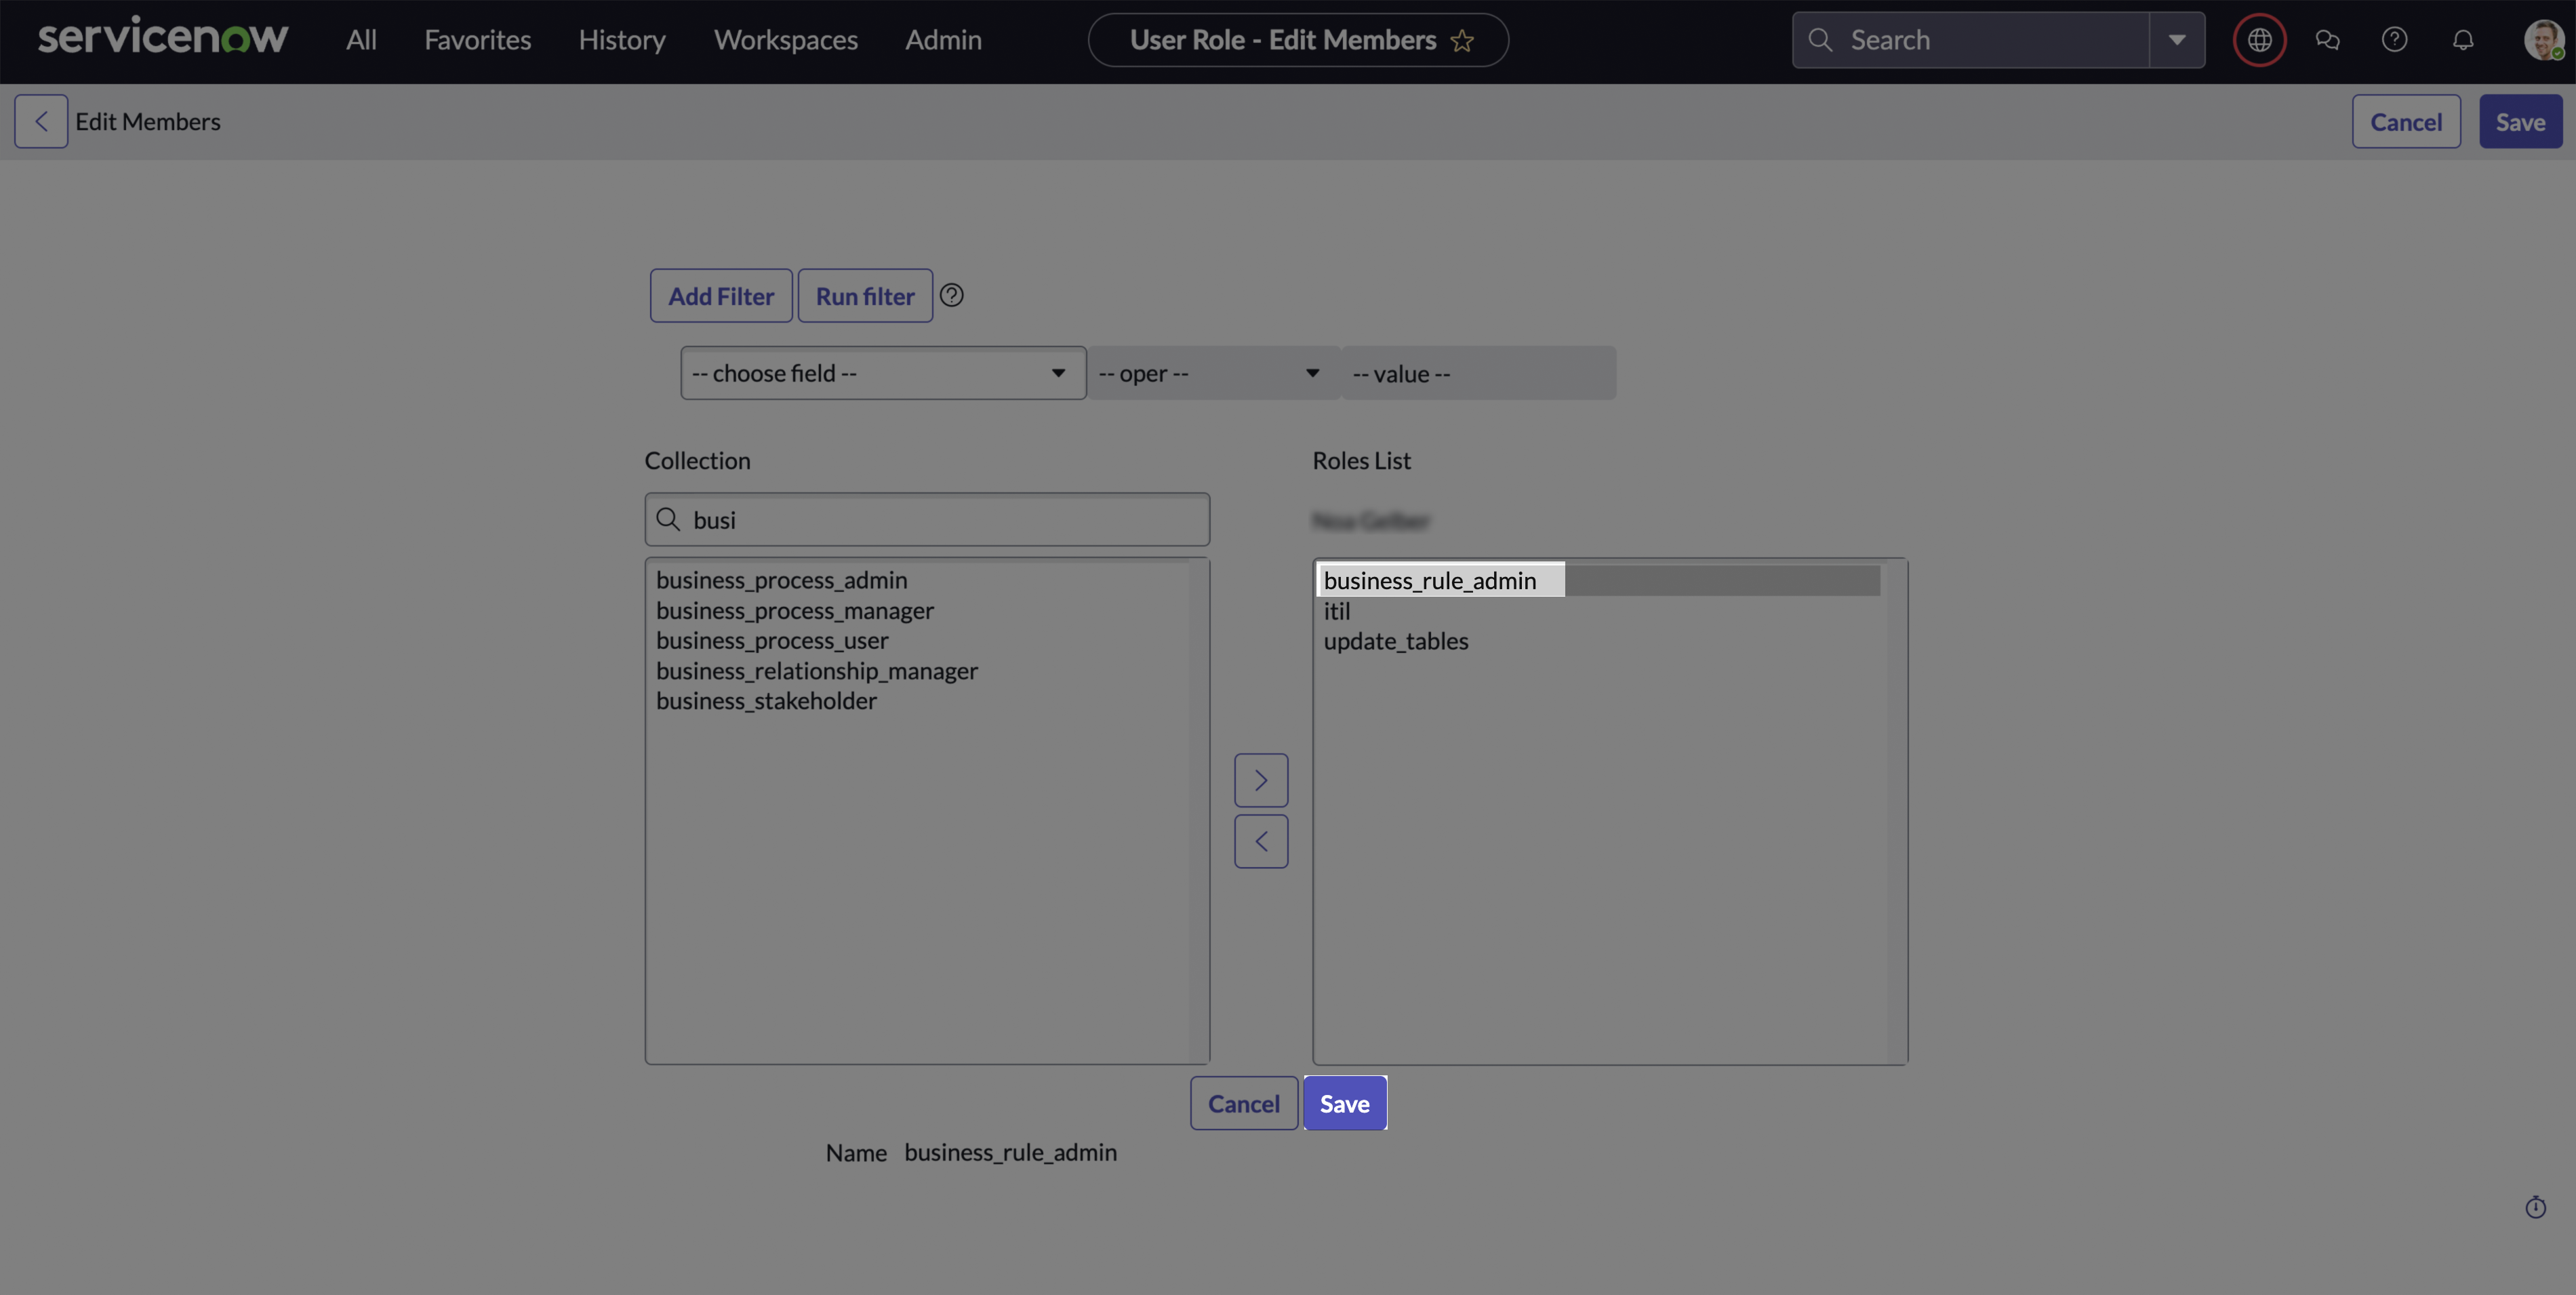
Task: Open the Favorites menu
Action: (x=477, y=40)
